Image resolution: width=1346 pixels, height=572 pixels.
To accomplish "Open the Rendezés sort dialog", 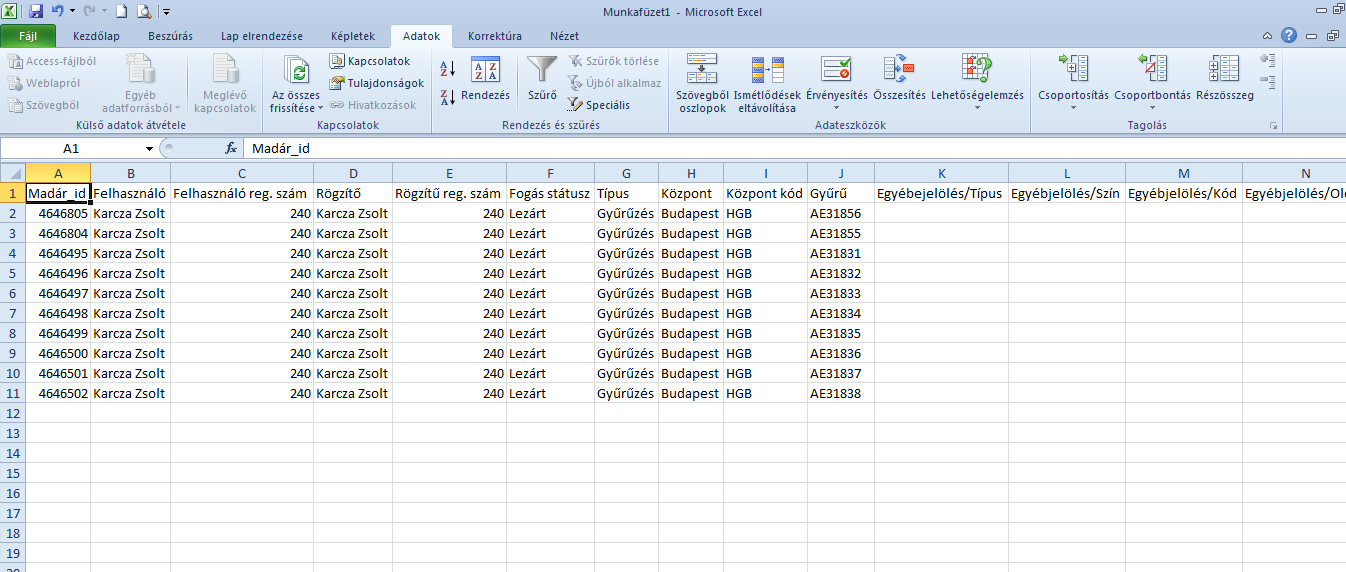I will pyautogui.click(x=485, y=80).
